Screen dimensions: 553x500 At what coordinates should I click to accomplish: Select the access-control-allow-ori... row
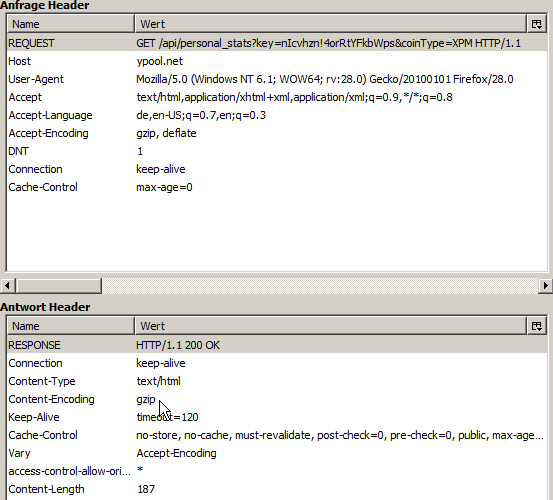pyautogui.click(x=277, y=471)
